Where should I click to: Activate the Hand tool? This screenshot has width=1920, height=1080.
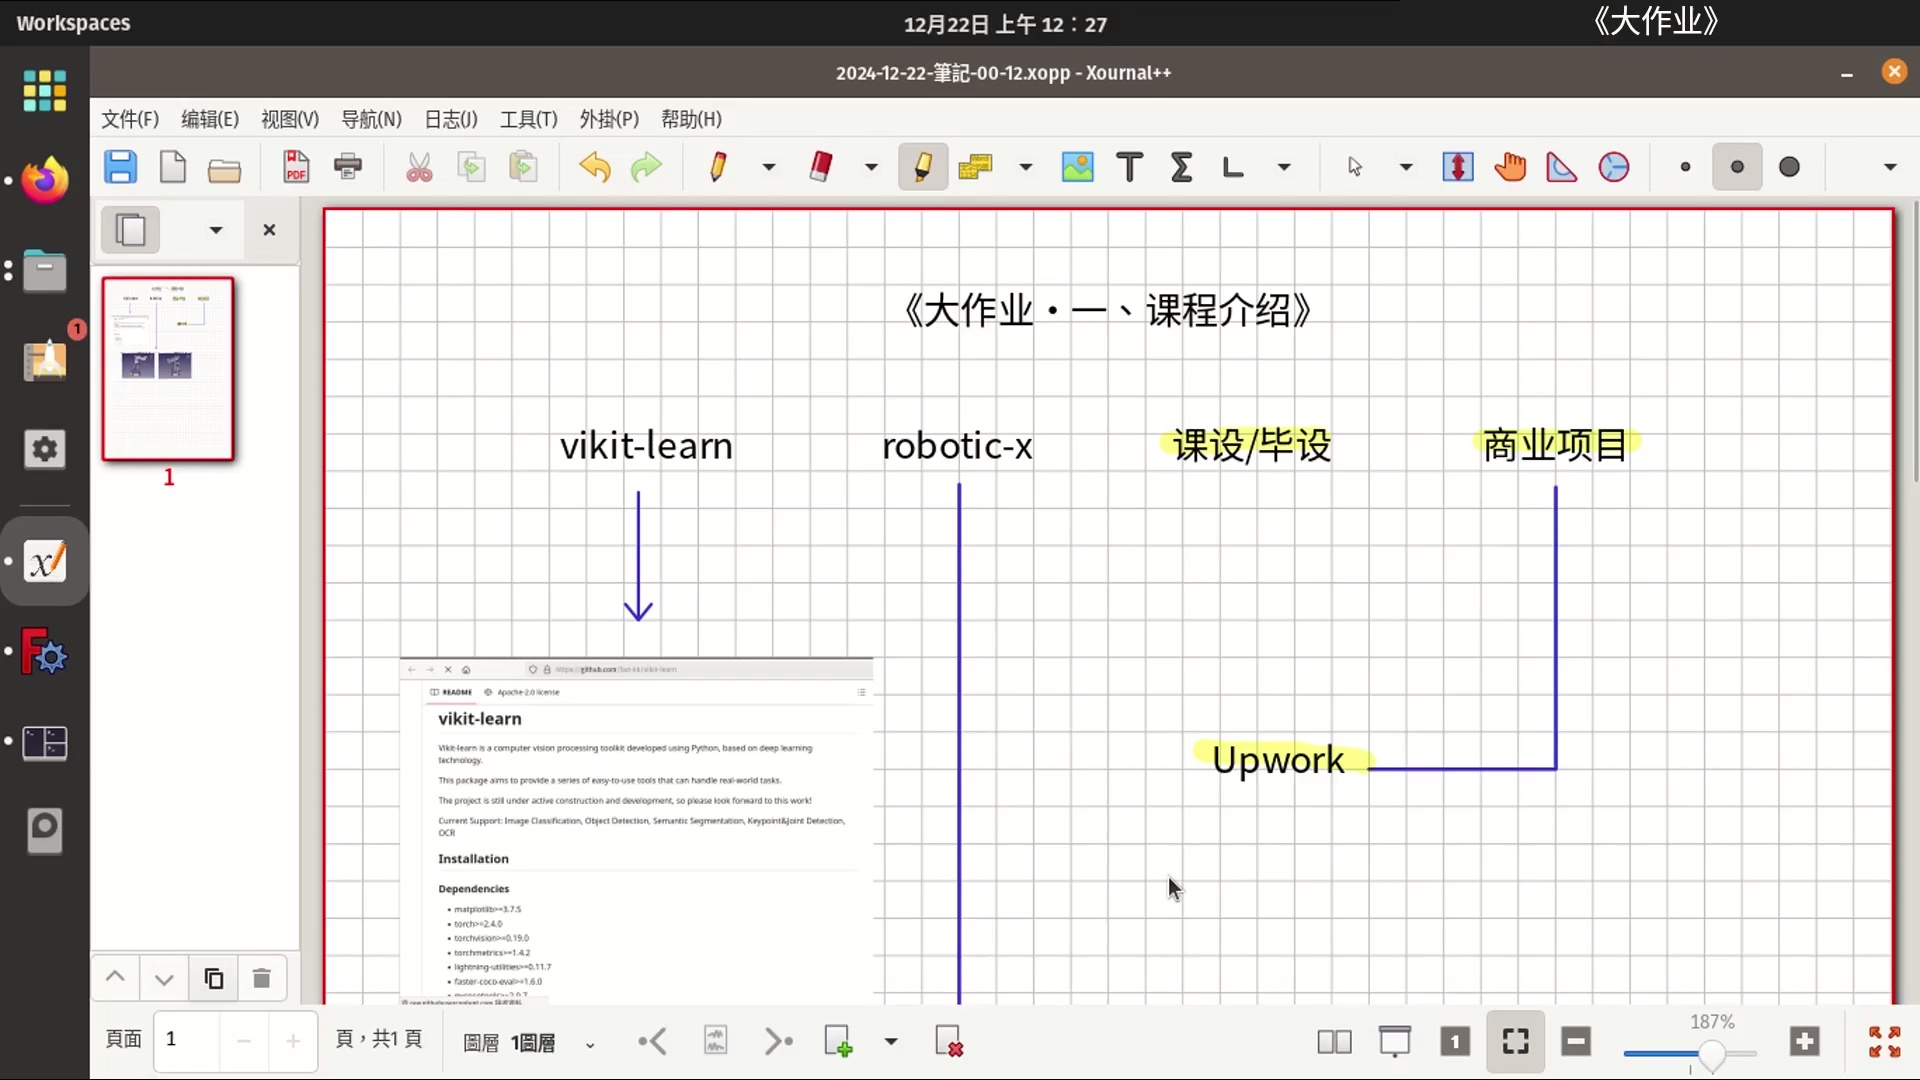[1510, 167]
